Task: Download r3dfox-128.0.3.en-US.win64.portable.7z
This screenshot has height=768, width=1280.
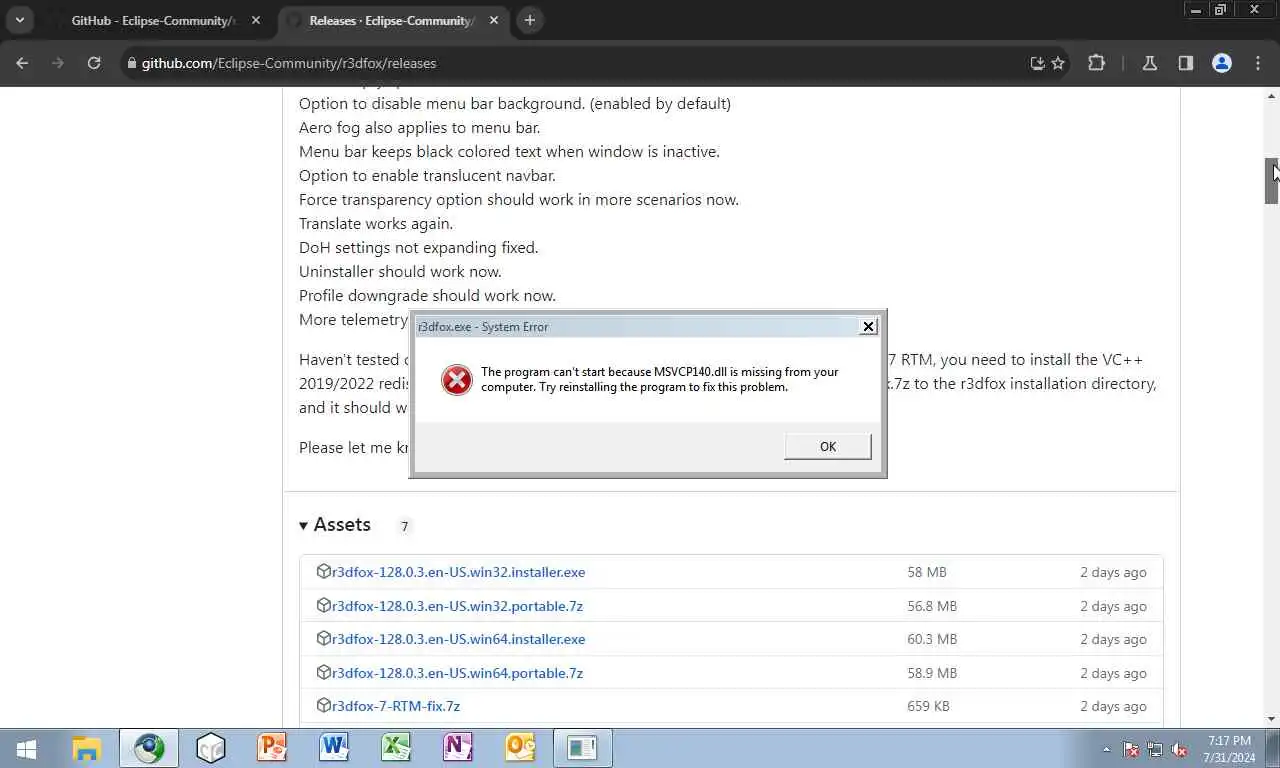Action: pyautogui.click(x=457, y=673)
